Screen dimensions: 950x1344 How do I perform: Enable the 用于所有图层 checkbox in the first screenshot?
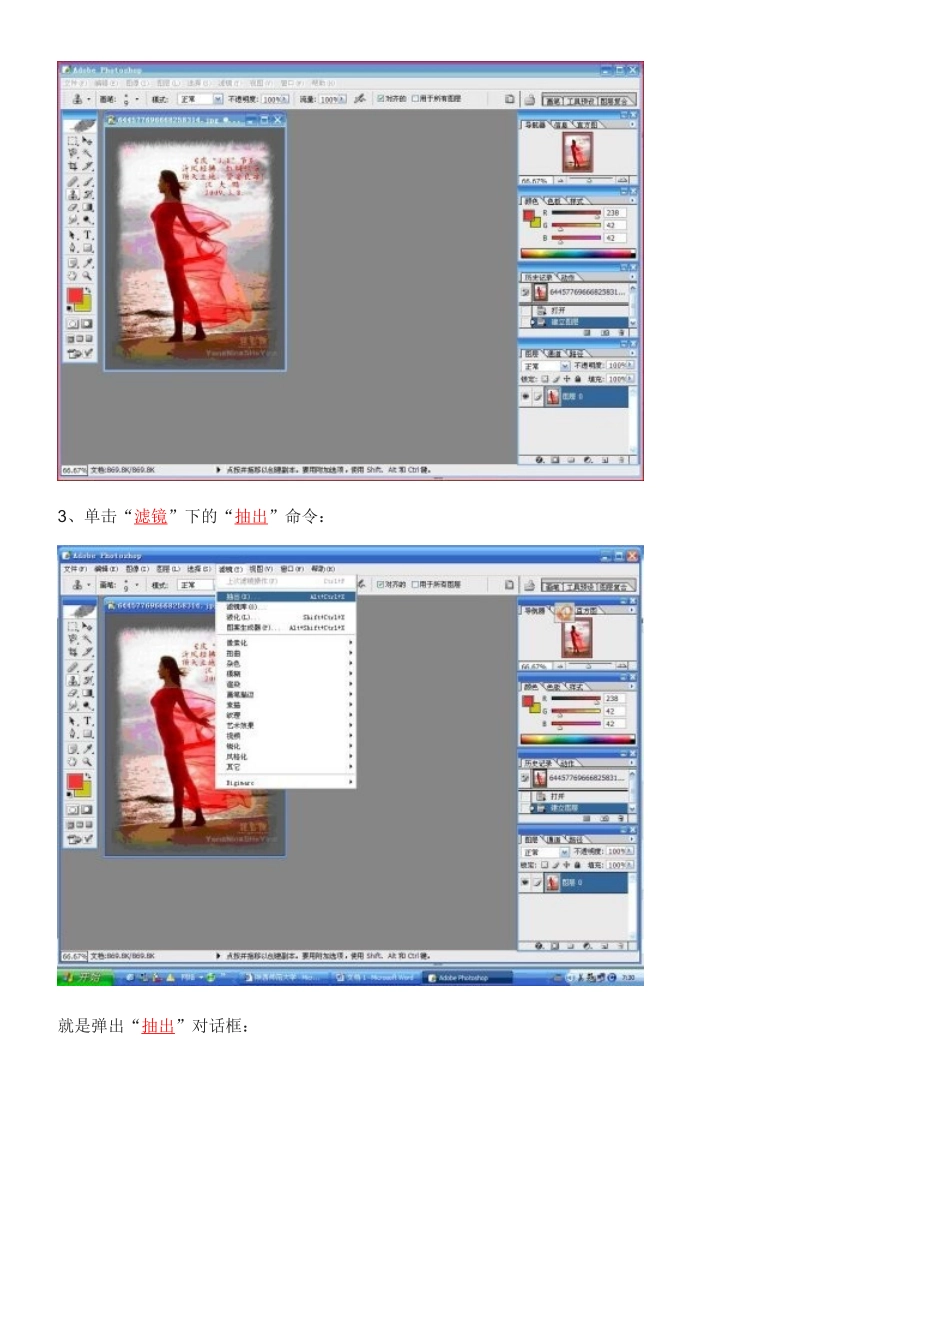tap(416, 99)
